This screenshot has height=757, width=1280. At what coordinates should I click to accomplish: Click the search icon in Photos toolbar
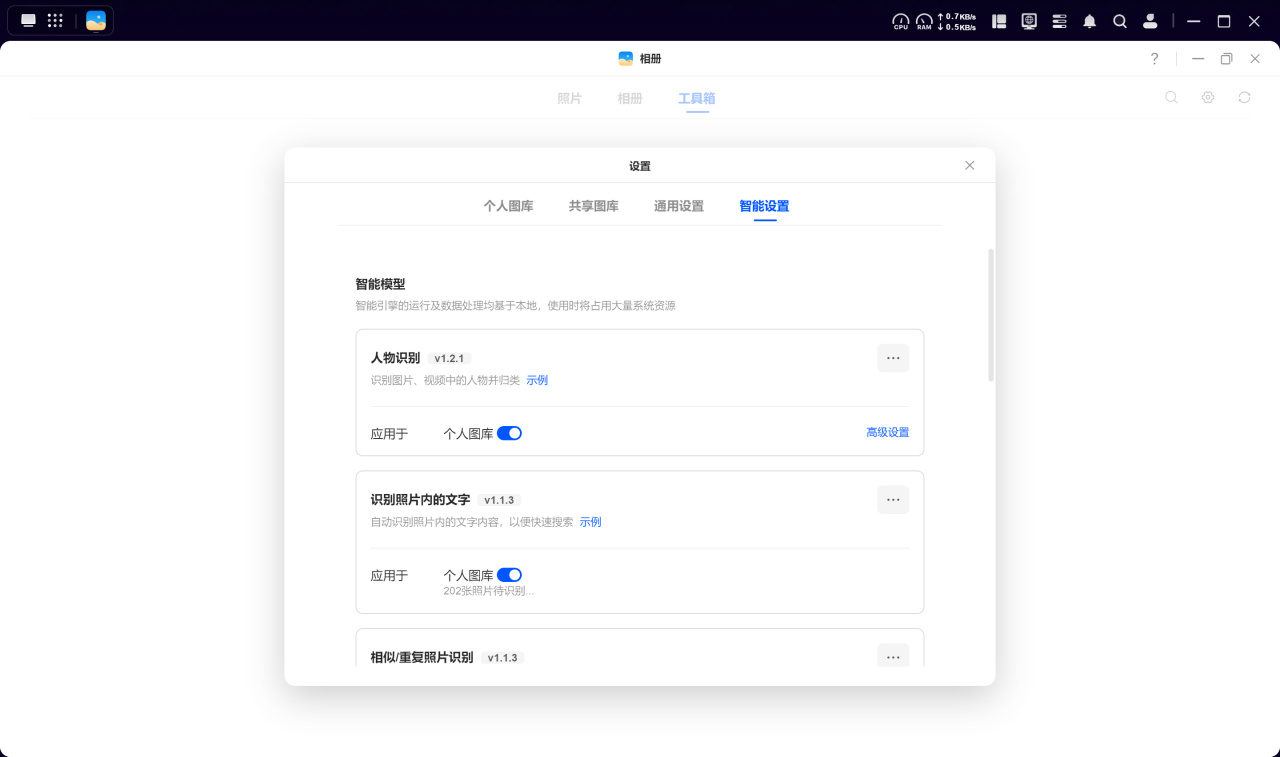[x=1172, y=97]
